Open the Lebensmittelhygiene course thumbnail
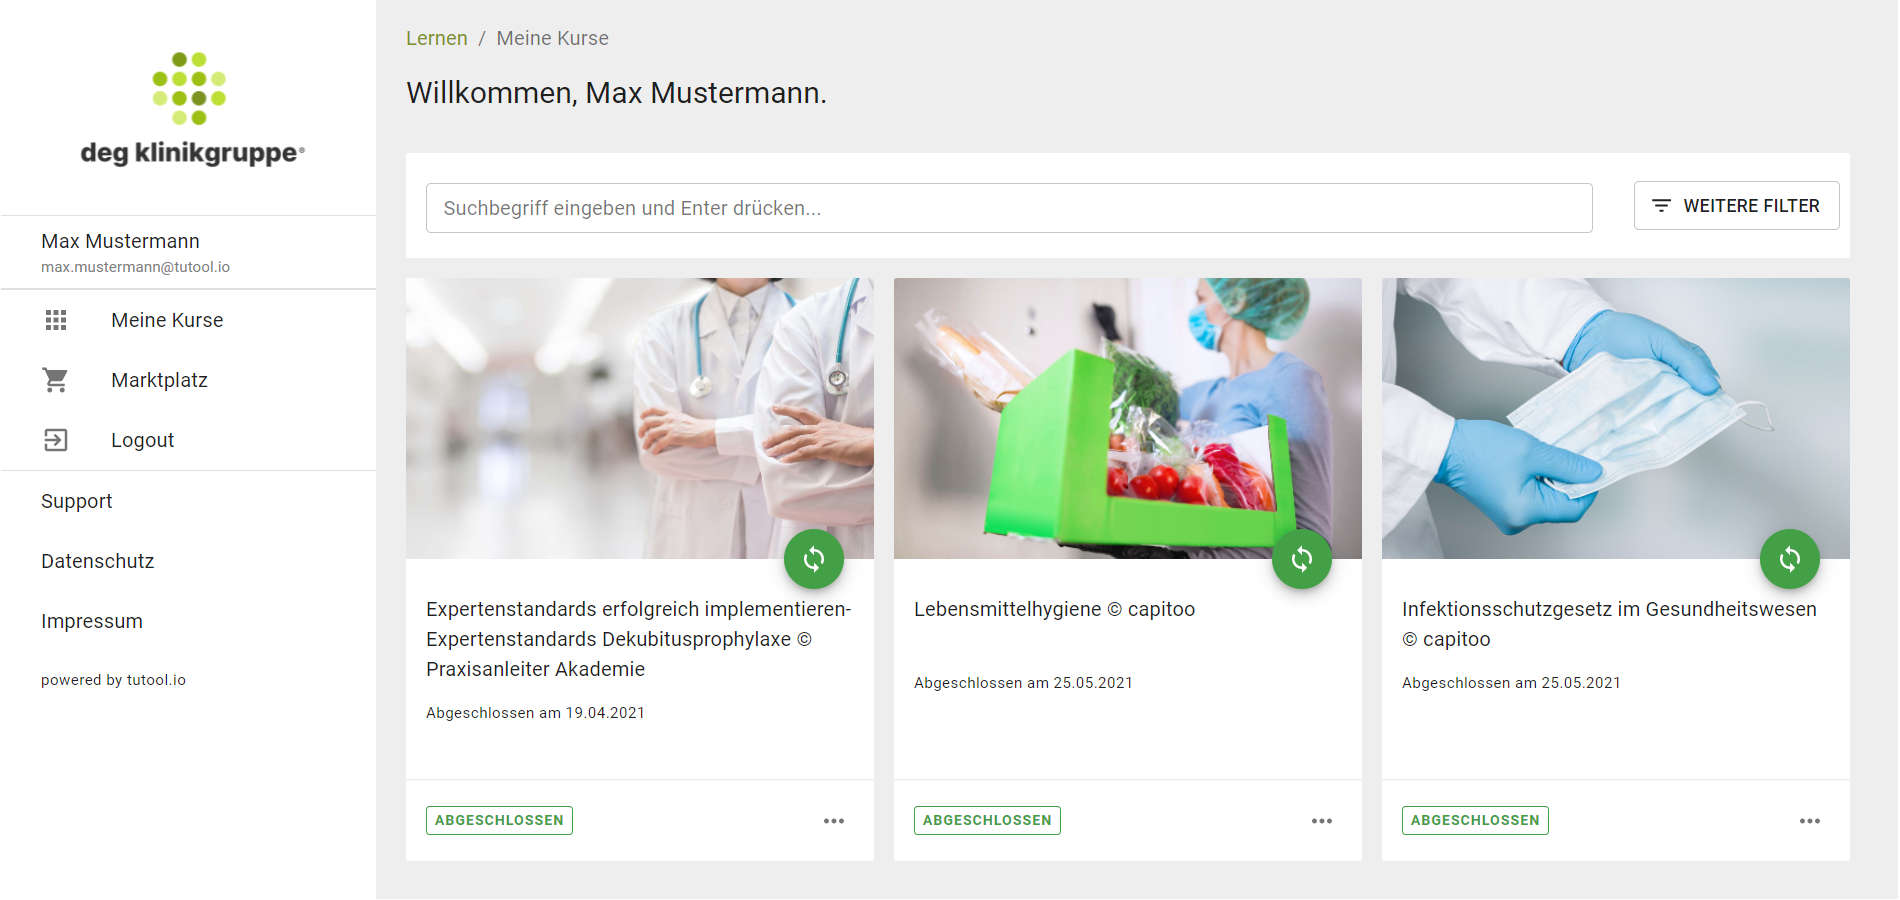This screenshot has width=1900, height=900. [x=1128, y=418]
